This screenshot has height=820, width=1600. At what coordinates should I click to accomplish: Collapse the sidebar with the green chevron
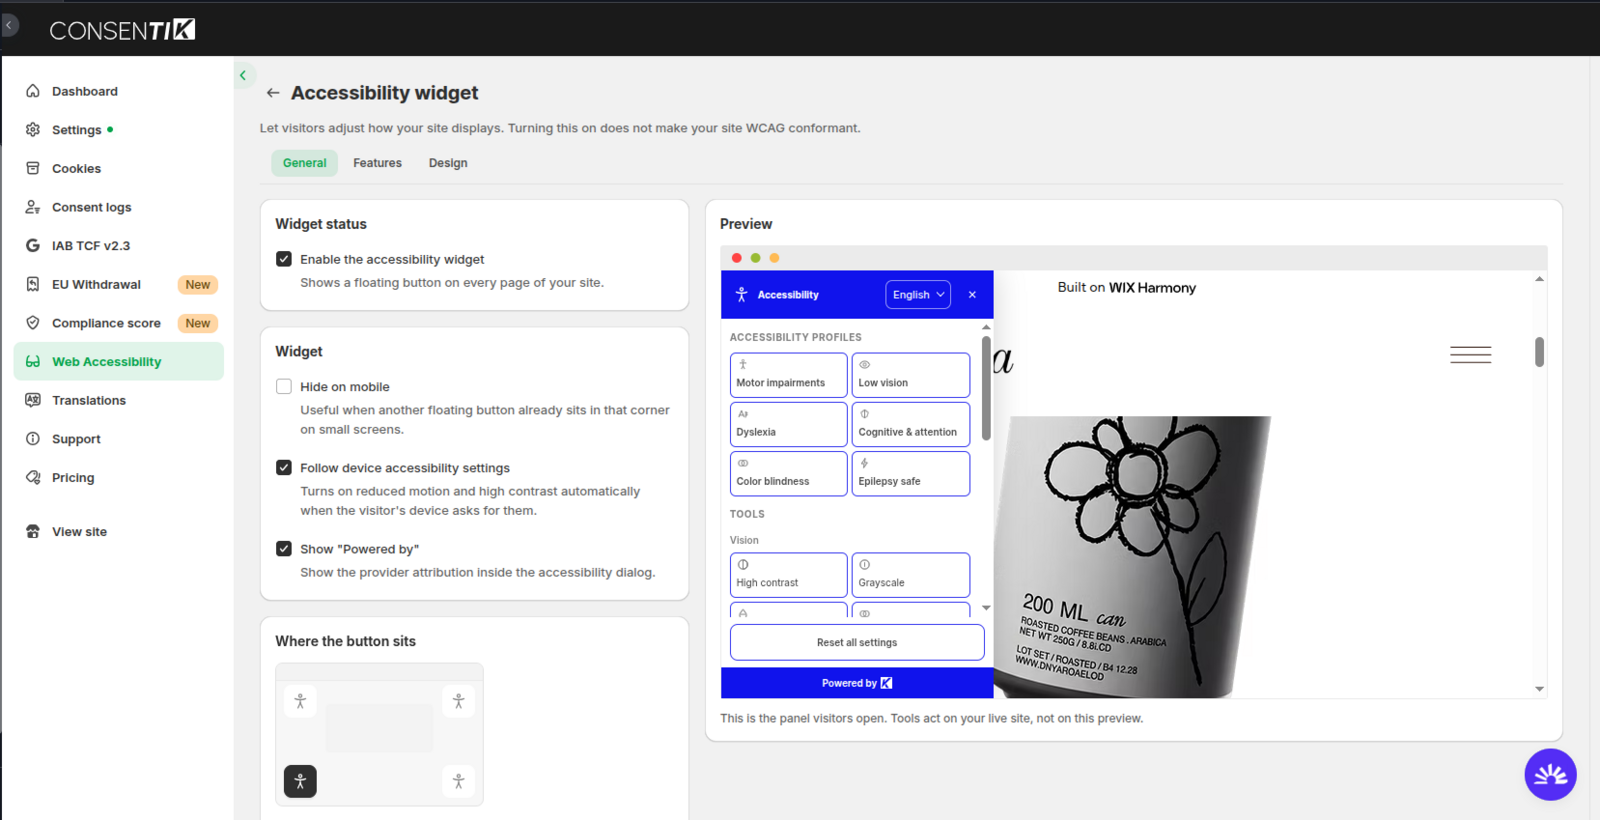tap(243, 75)
